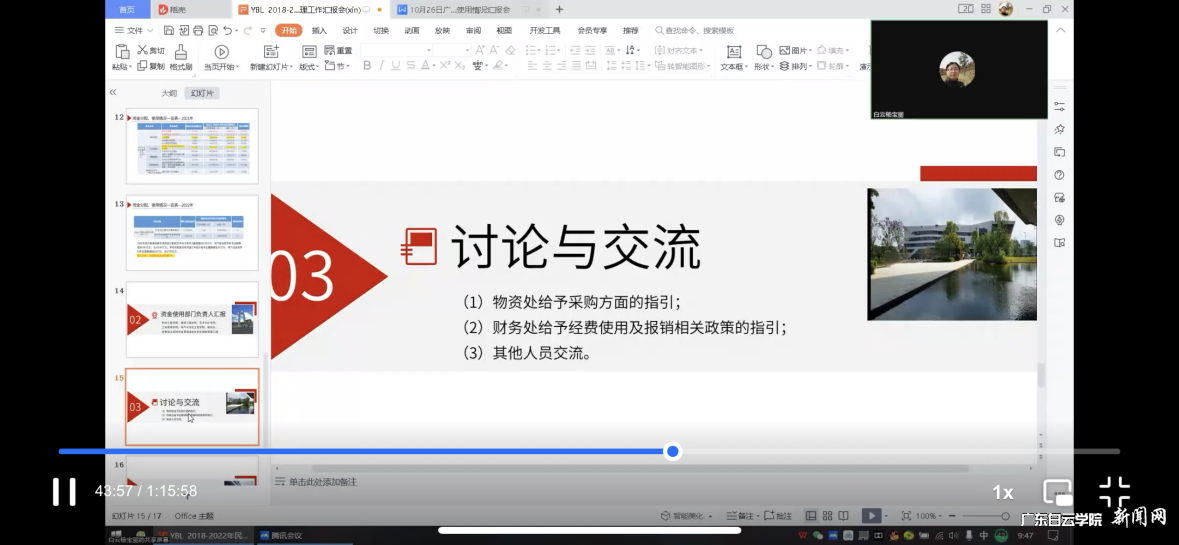Exit fullscreen with the shrink icon
Image resolution: width=1179 pixels, height=545 pixels.
tap(1114, 492)
